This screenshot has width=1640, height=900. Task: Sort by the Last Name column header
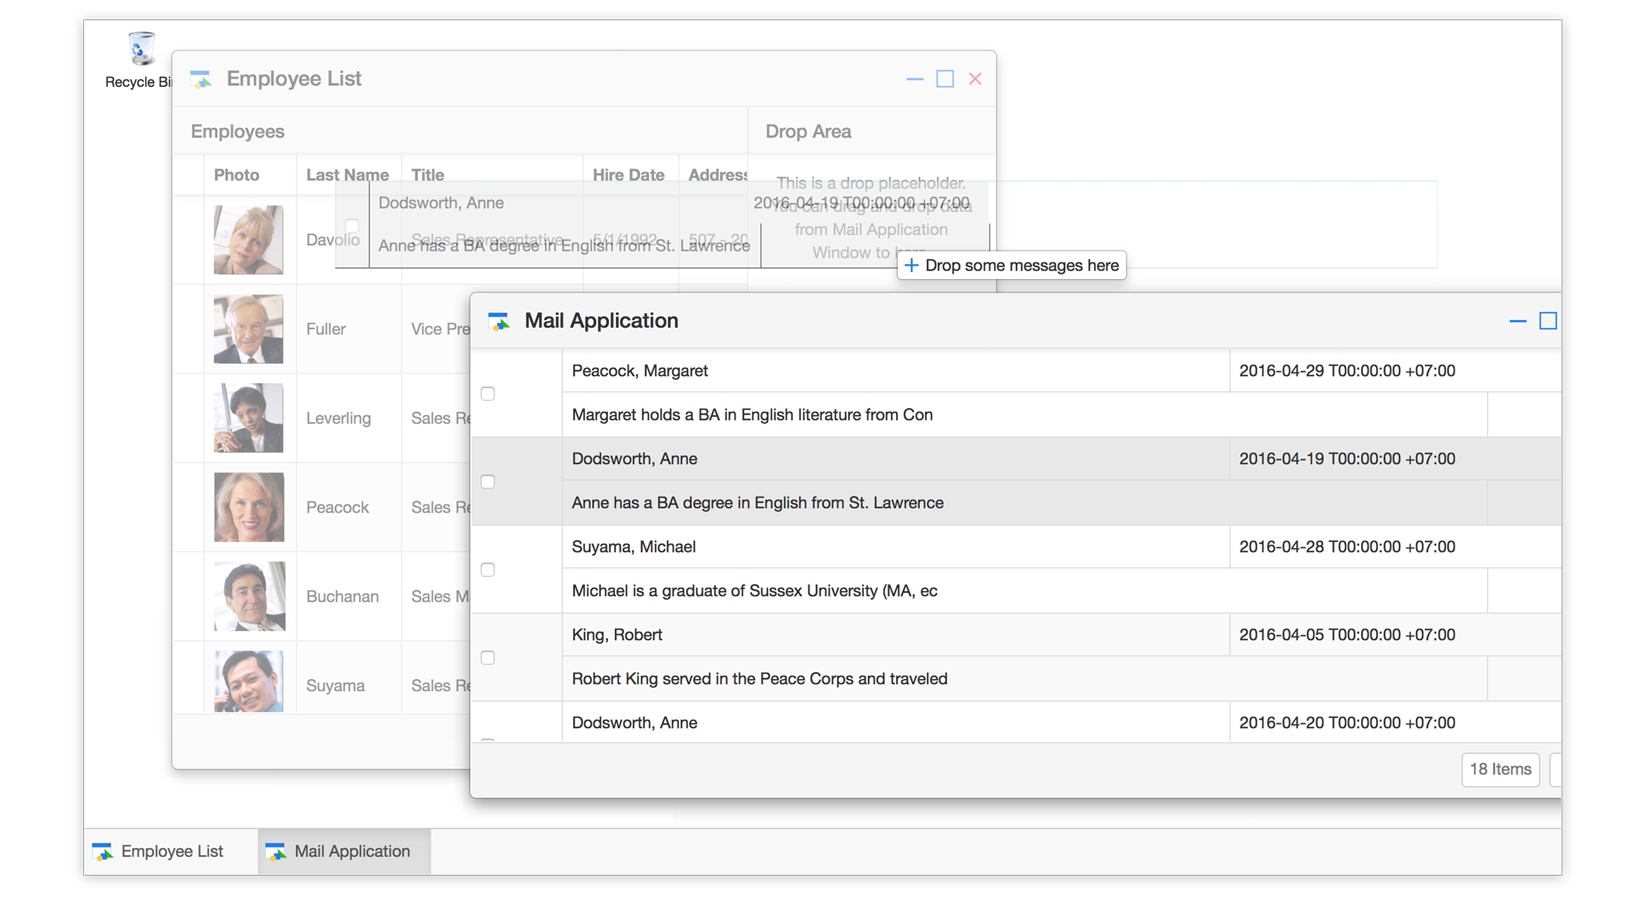click(x=346, y=175)
